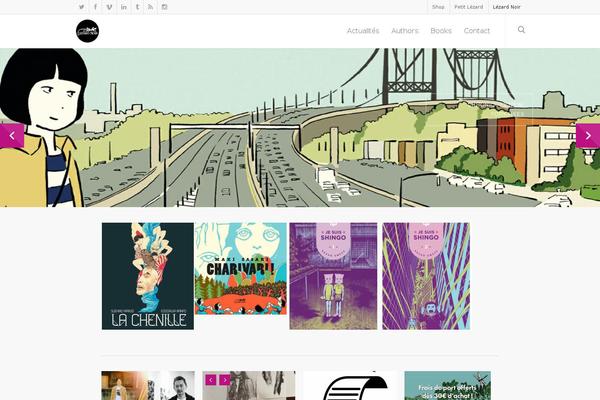This screenshot has height=400, width=600.
Task: Open La Chenille book cover
Action: click(148, 276)
